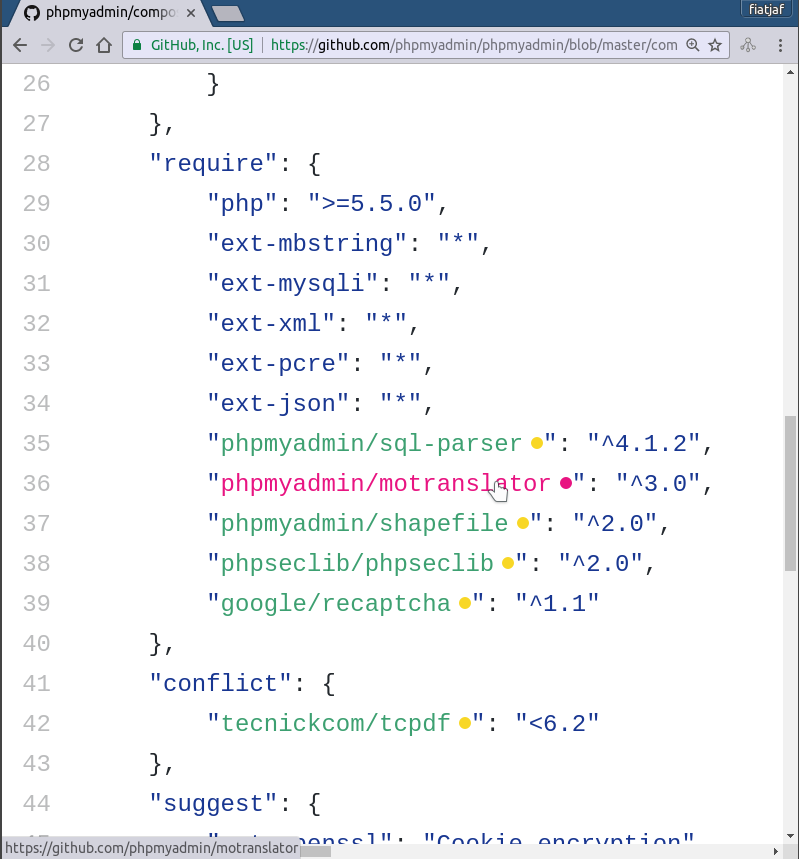Click the "suggest" key text
The width and height of the screenshot is (799, 859).
click(213, 804)
